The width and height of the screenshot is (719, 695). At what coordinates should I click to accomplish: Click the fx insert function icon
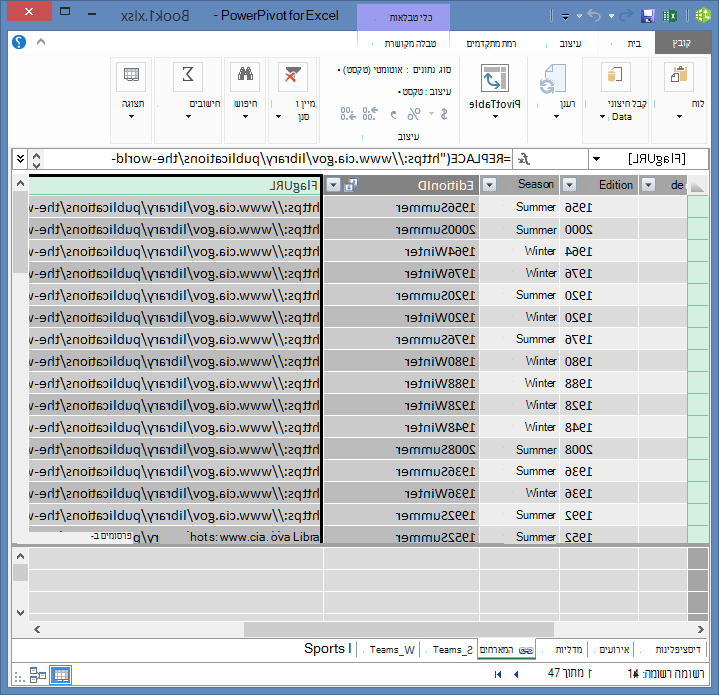point(524,159)
